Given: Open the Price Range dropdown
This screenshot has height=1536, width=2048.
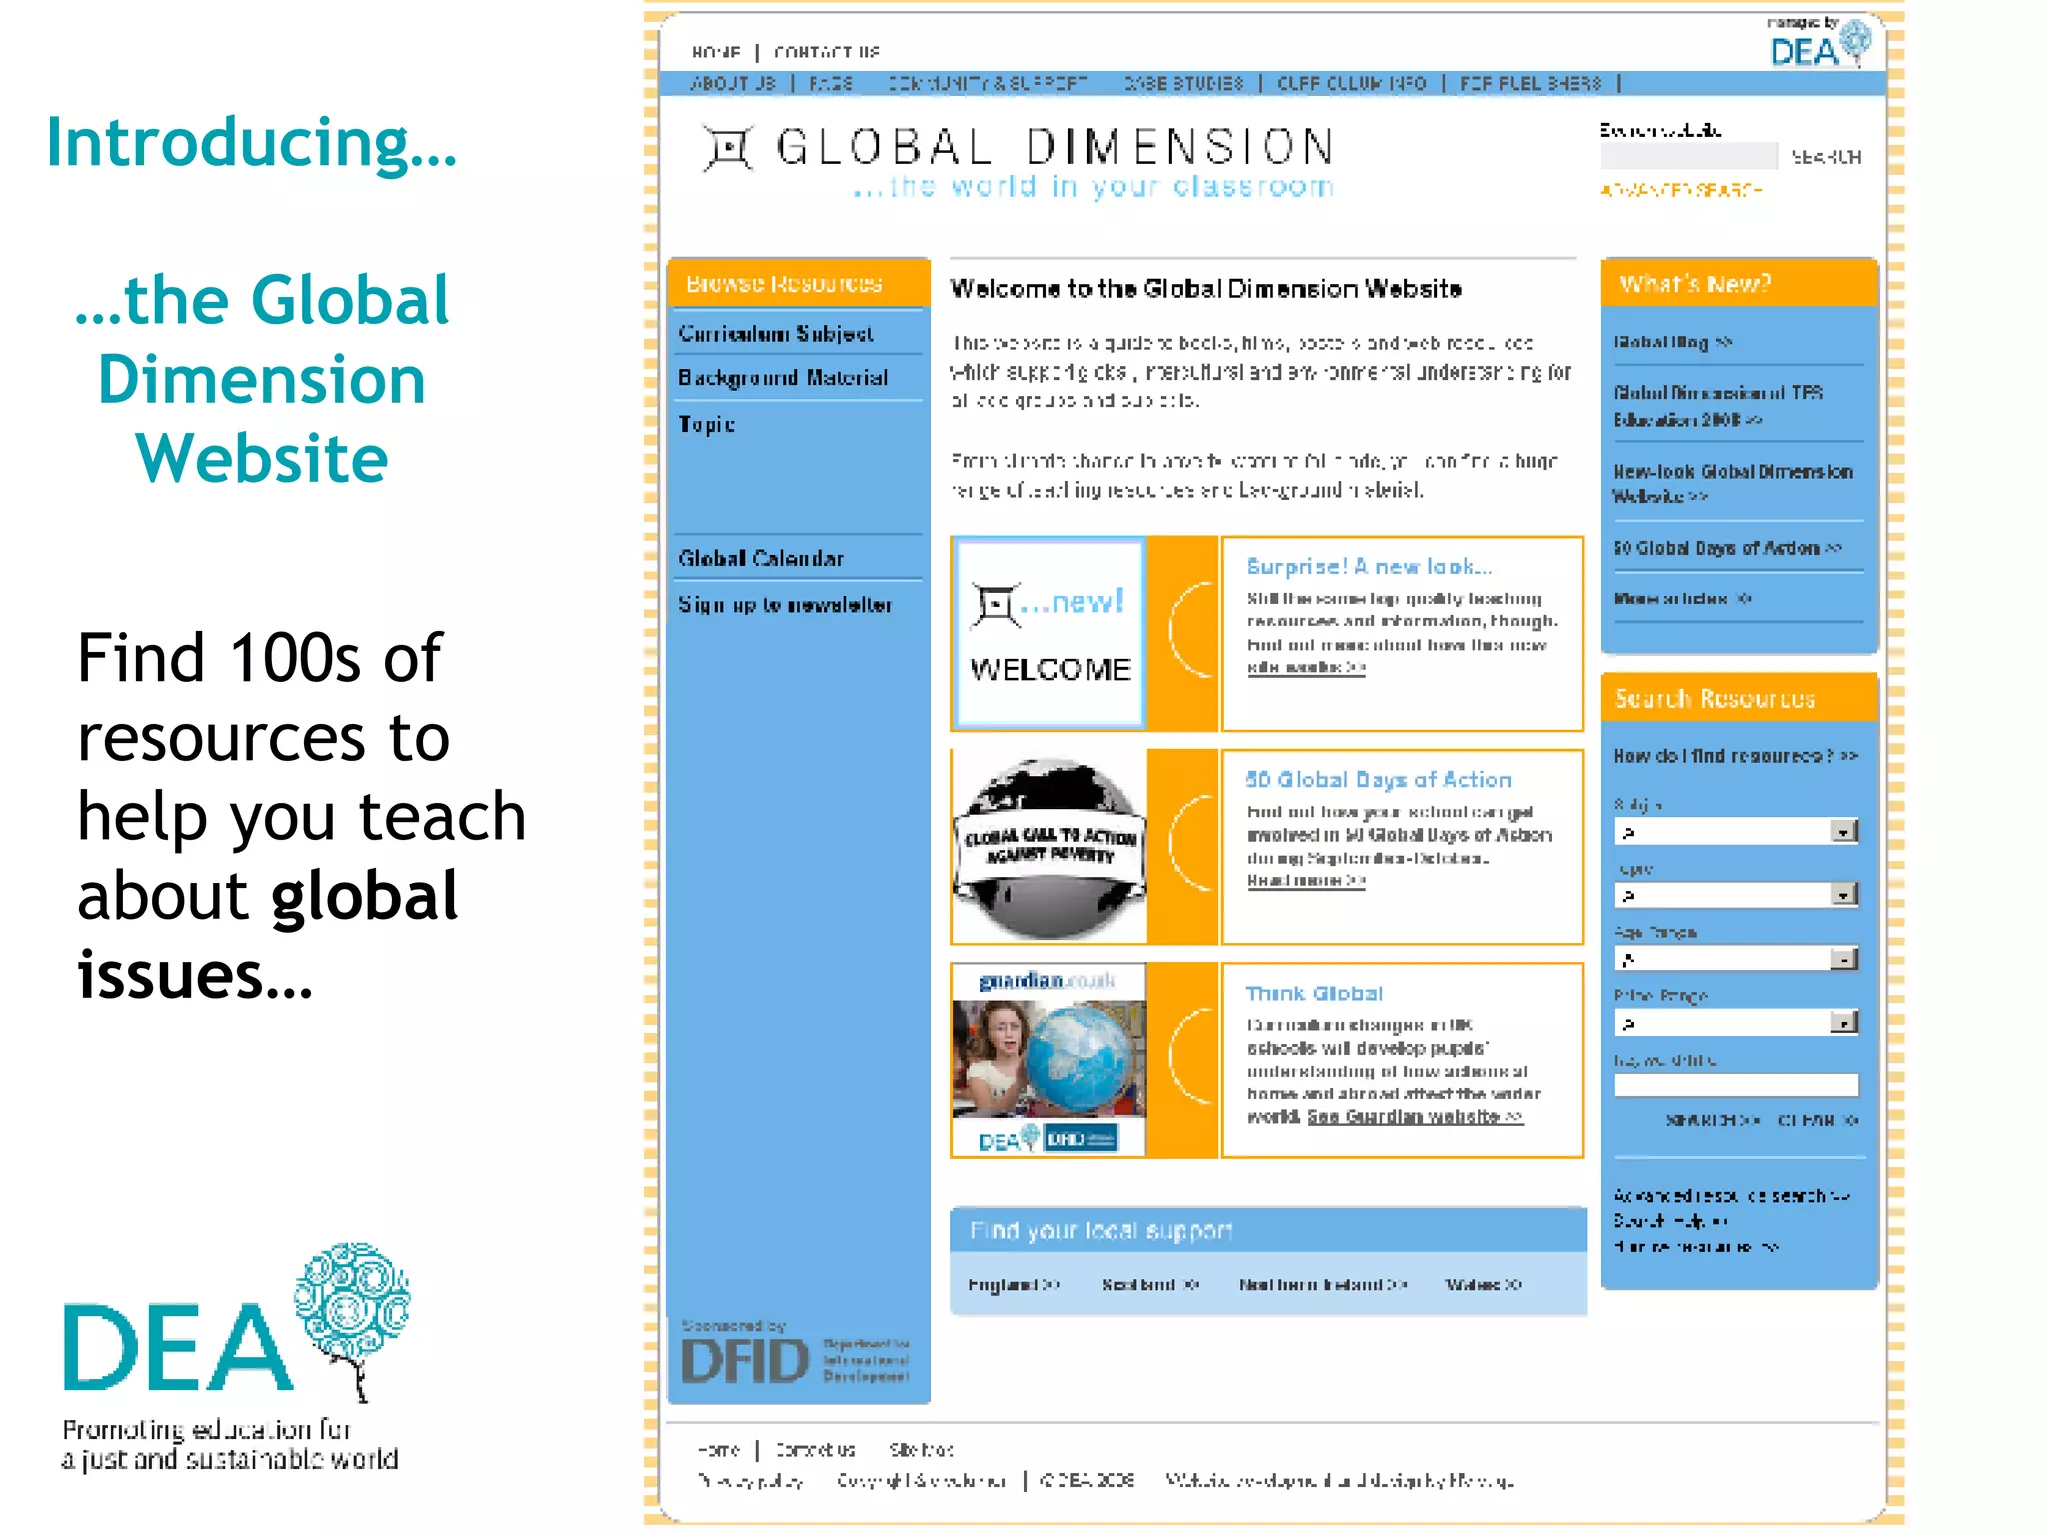Looking at the screenshot, I should click(1843, 1023).
